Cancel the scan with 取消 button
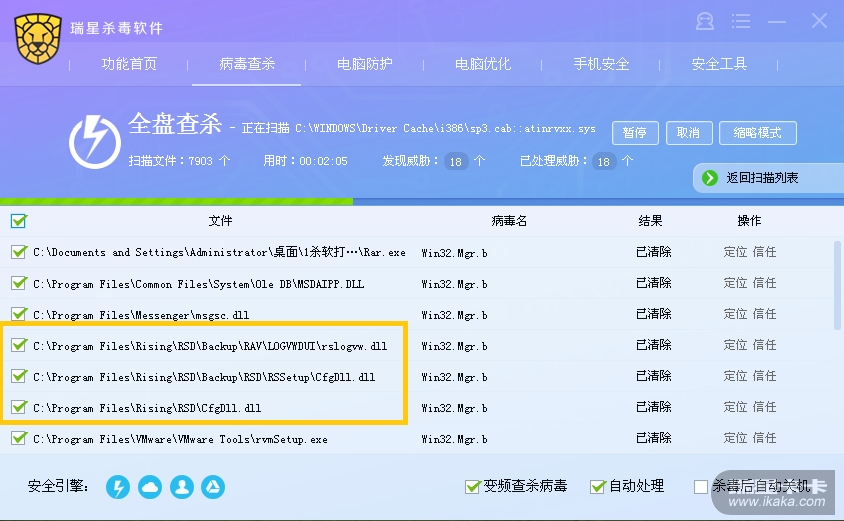Screen dimensions: 844x521 click(x=689, y=133)
